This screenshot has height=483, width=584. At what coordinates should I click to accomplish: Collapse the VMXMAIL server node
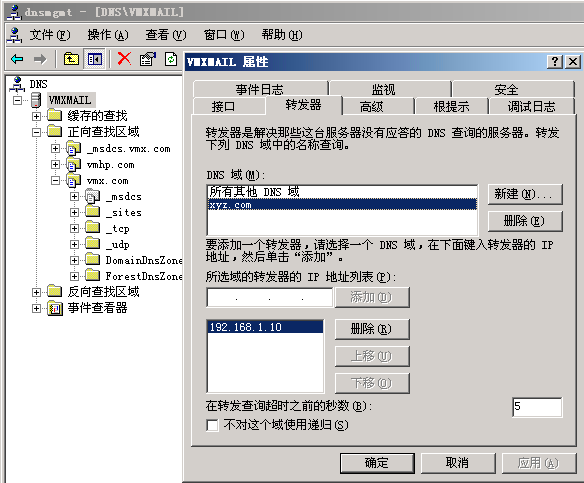click(17, 100)
